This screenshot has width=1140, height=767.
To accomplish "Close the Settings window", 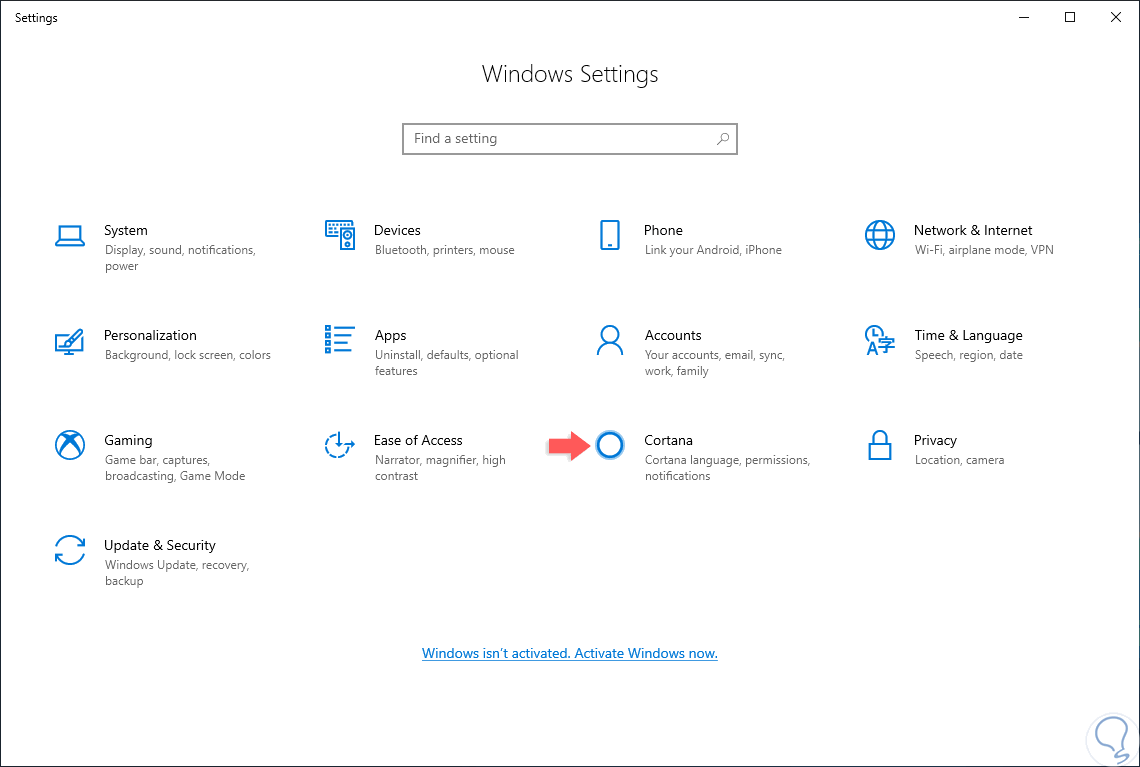I will tap(1115, 17).
